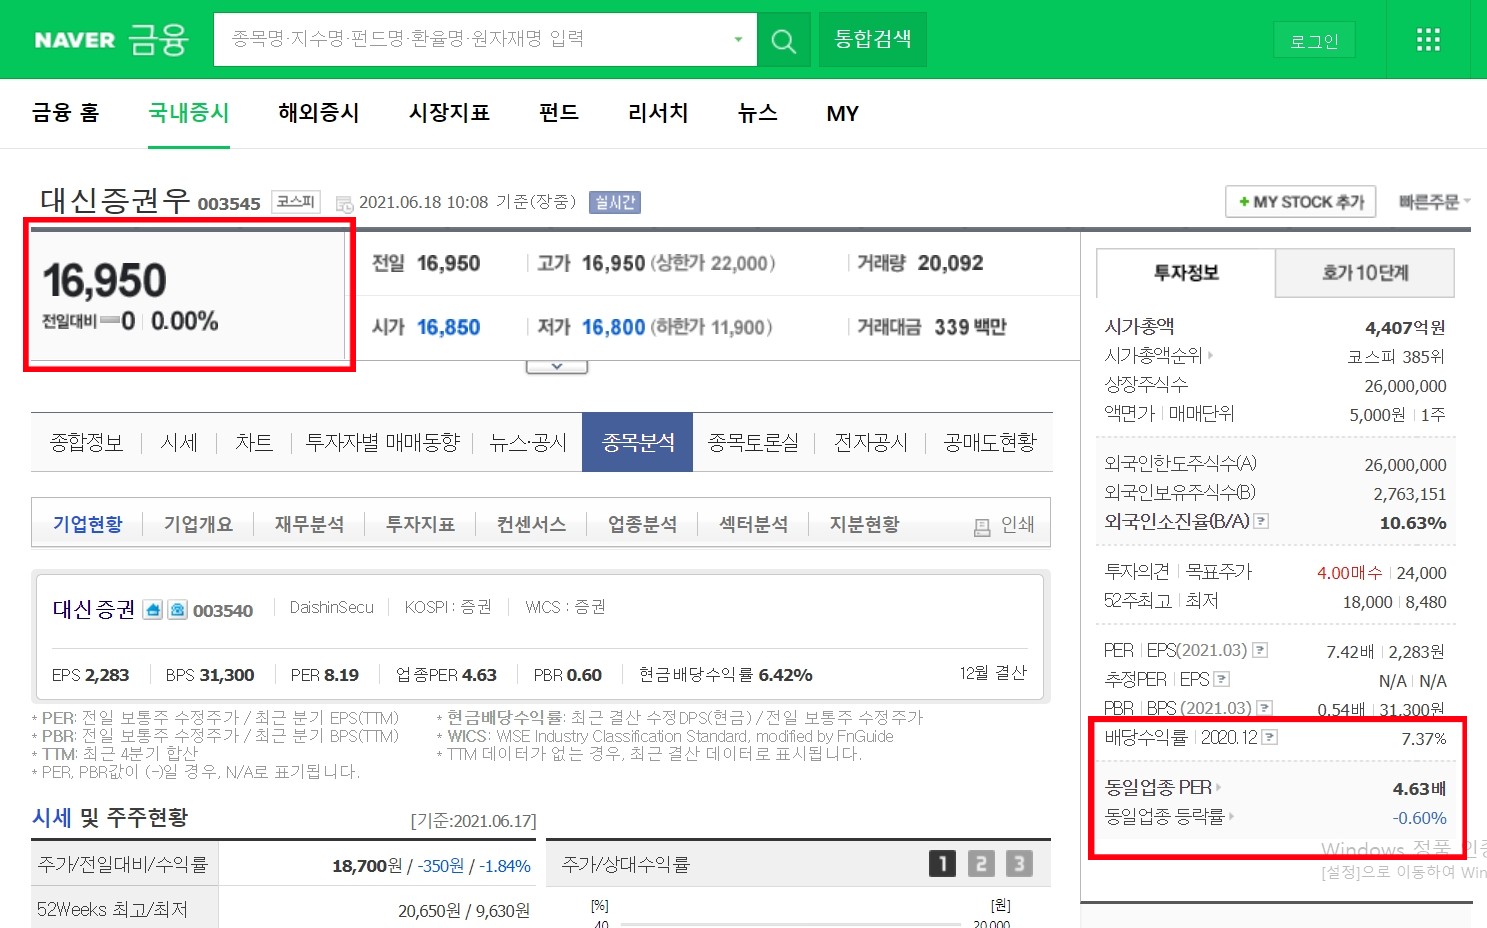Select the 기업현황 sub-tab
Image resolution: width=1487 pixels, height=928 pixels.
88,524
